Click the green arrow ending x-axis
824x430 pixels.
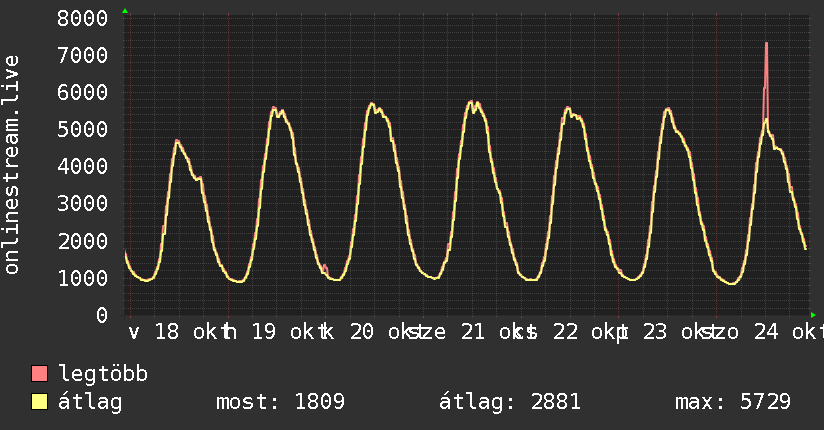tap(813, 315)
